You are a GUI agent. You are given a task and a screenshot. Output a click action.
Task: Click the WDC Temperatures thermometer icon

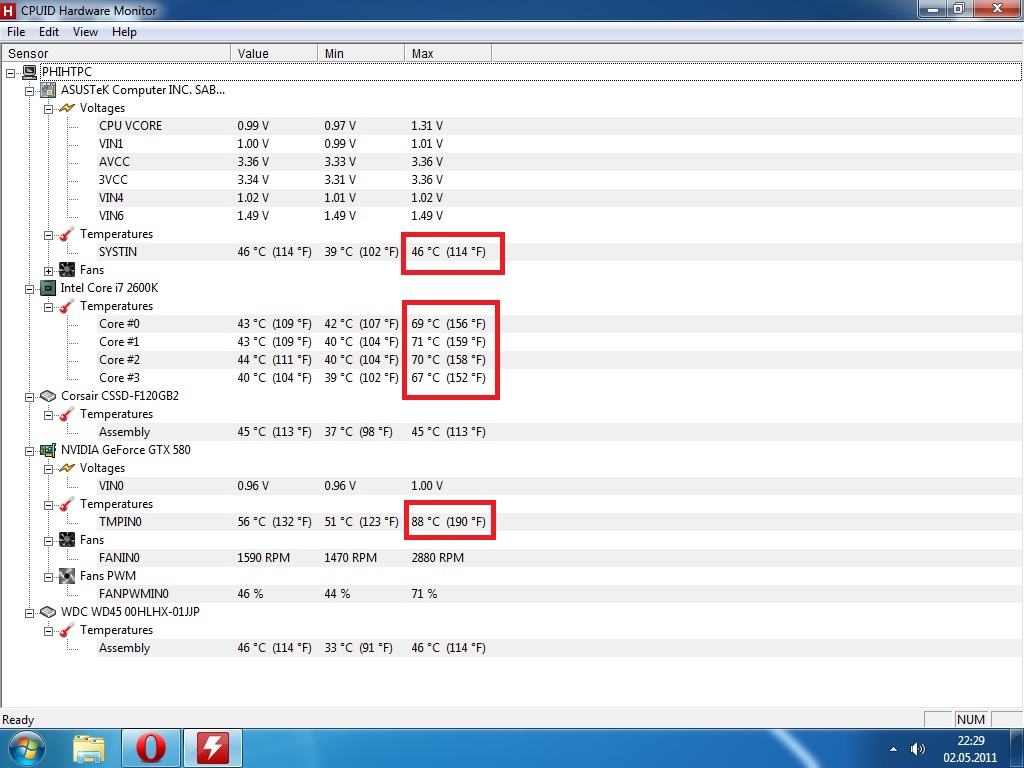pyautogui.click(x=67, y=630)
